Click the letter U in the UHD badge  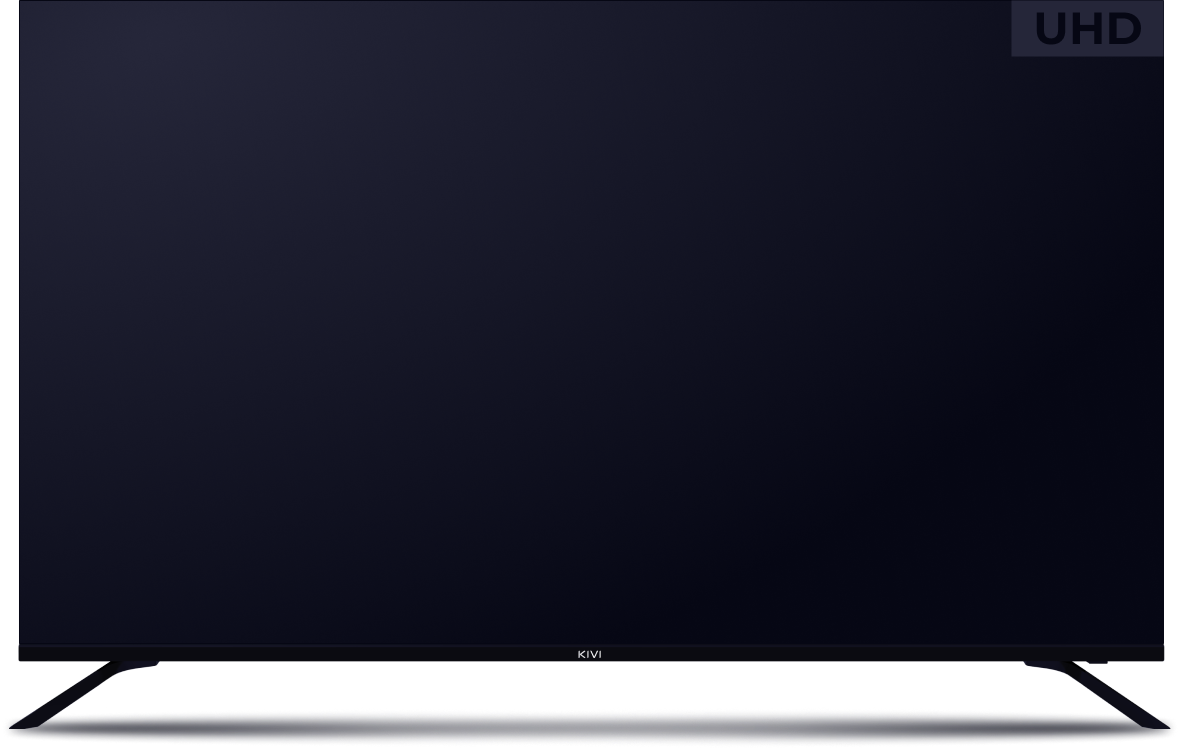point(1051,30)
